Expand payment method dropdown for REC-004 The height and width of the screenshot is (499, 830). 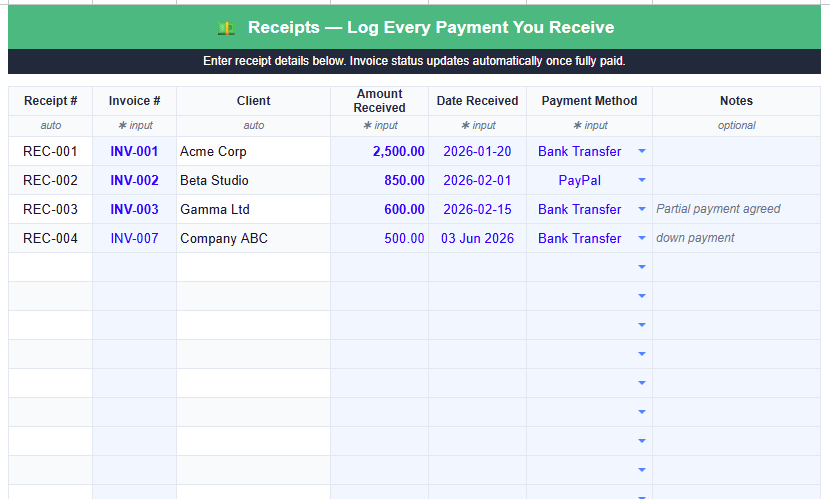tap(642, 238)
